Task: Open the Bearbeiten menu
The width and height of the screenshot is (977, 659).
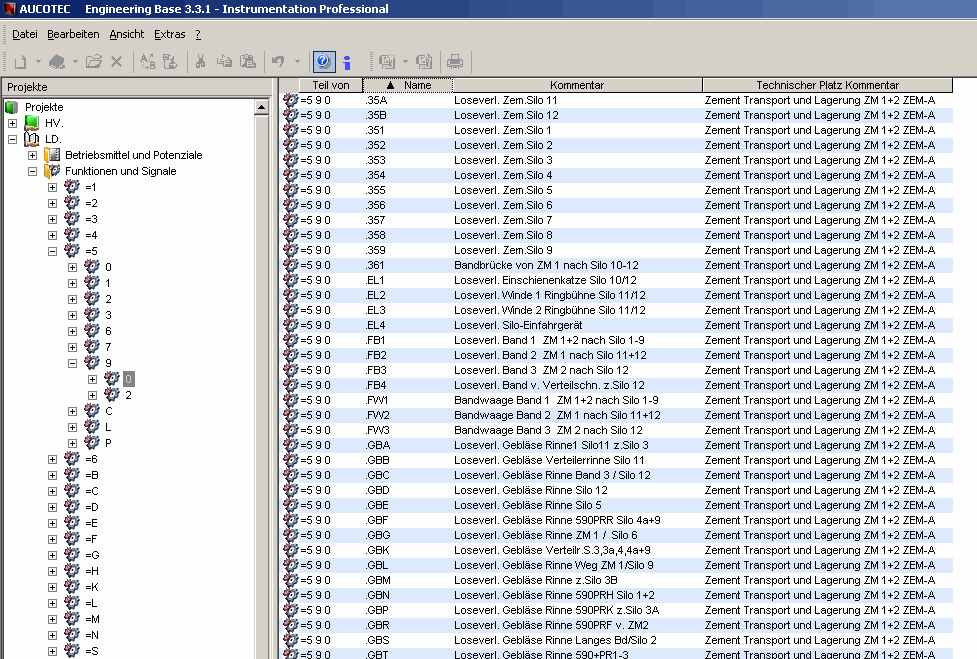Action: coord(73,34)
